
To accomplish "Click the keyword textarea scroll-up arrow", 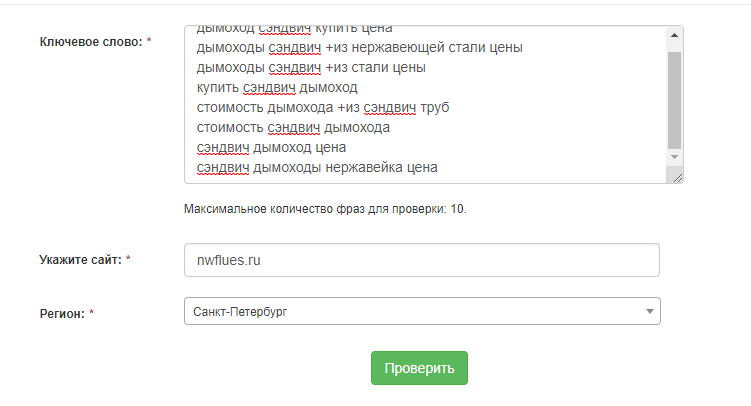I will (674, 36).
